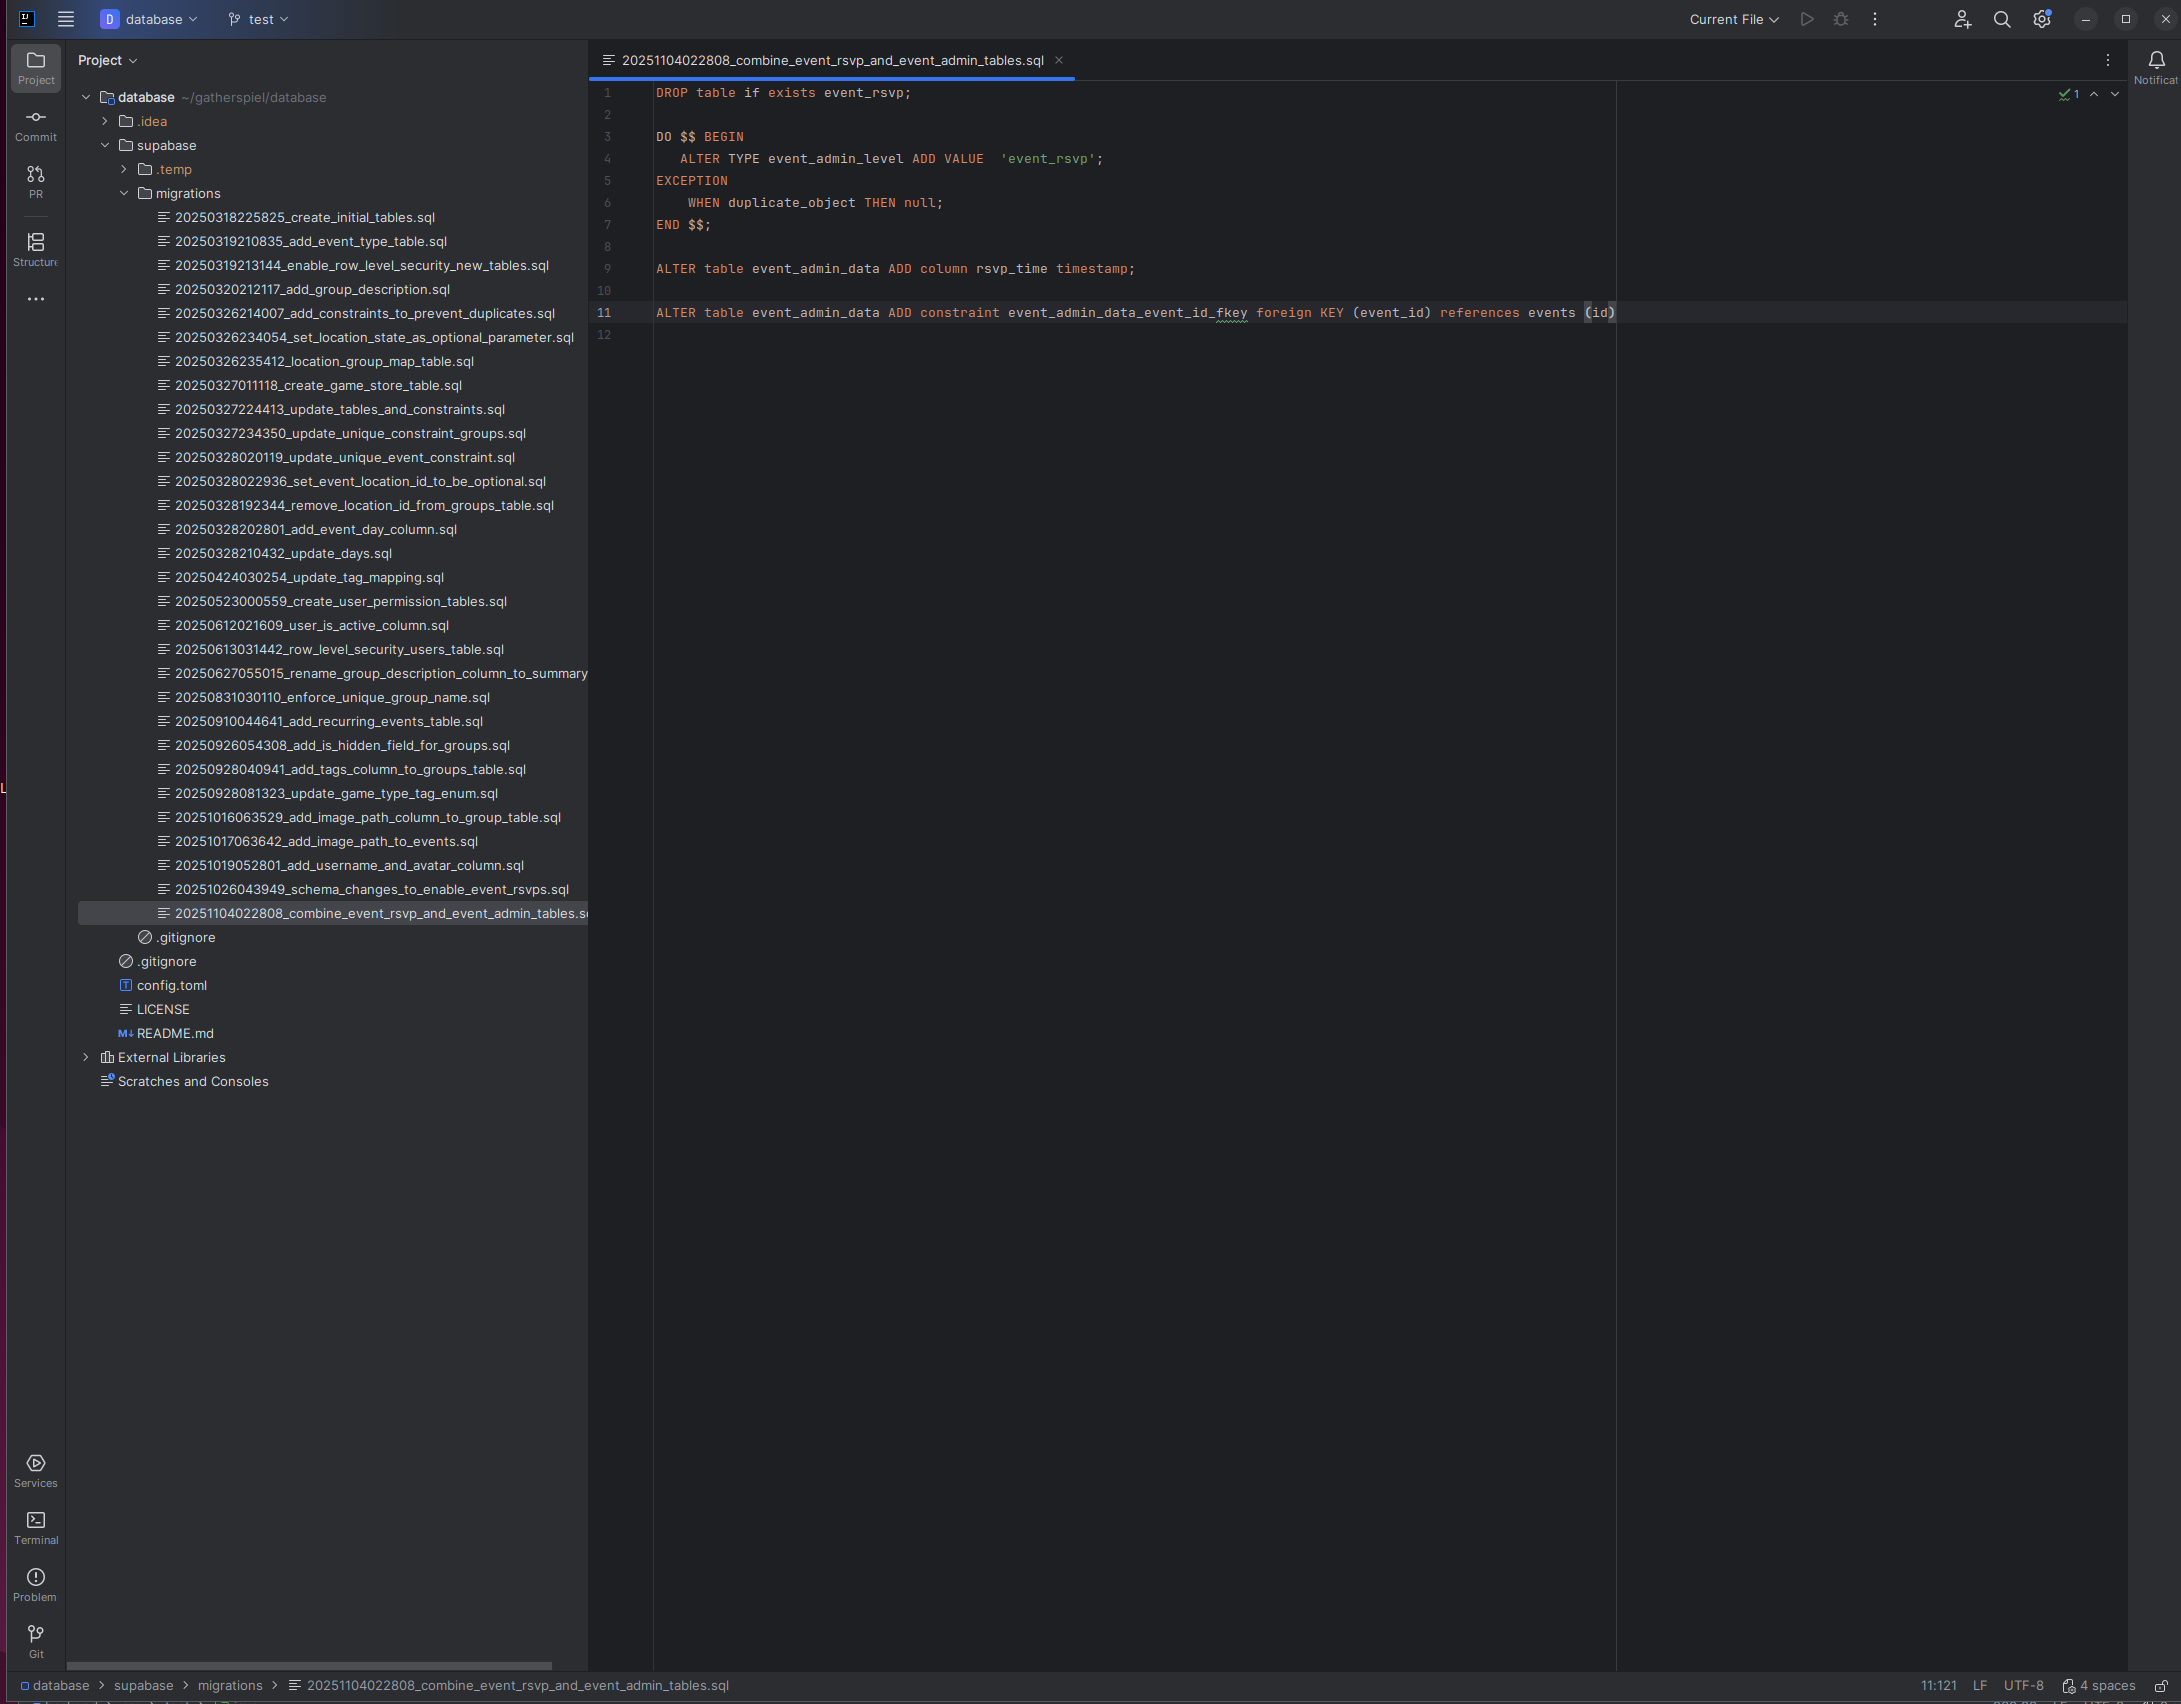The image size is (2181, 1704).
Task: Collapse the migrations folder
Action: [x=124, y=193]
